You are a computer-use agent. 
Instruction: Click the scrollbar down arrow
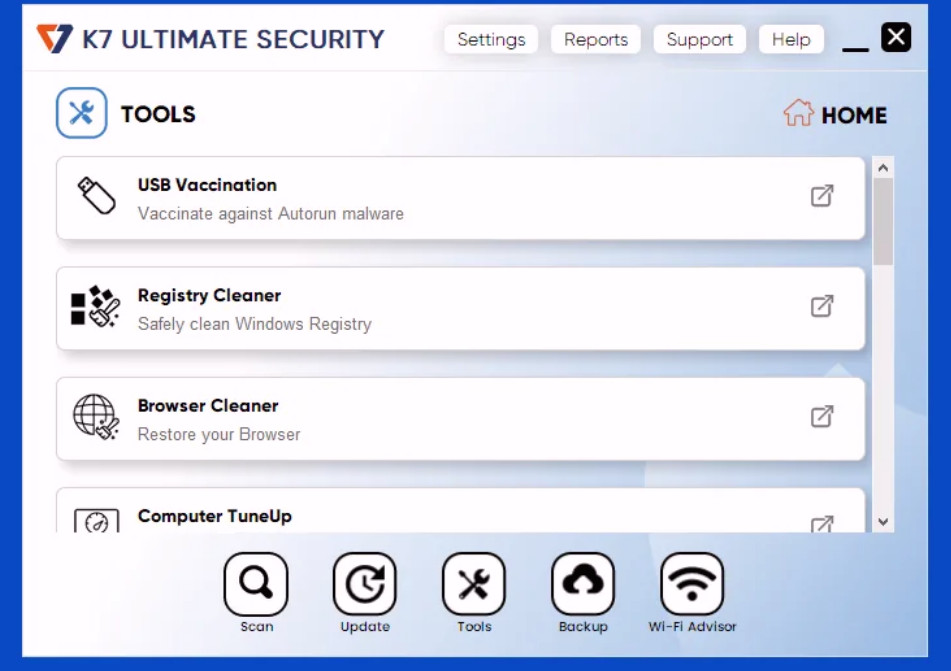point(883,522)
